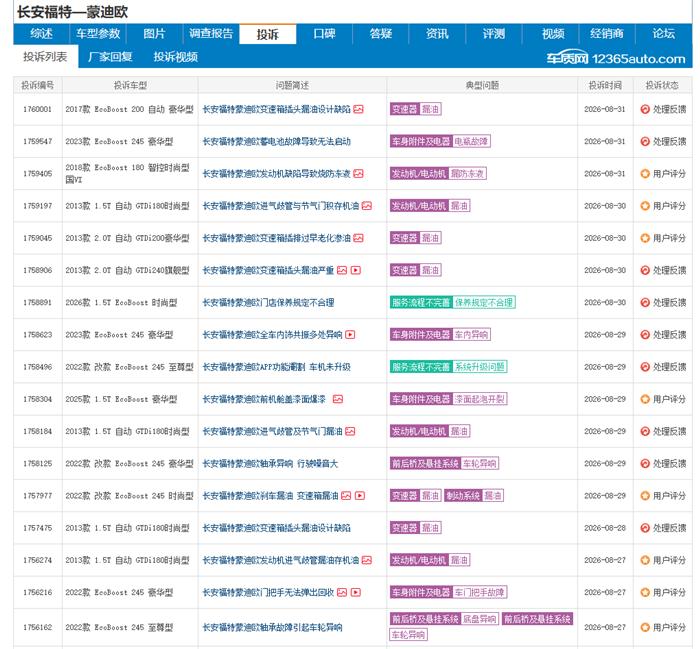Open image icon on complaint 1759197 row

click(367, 206)
